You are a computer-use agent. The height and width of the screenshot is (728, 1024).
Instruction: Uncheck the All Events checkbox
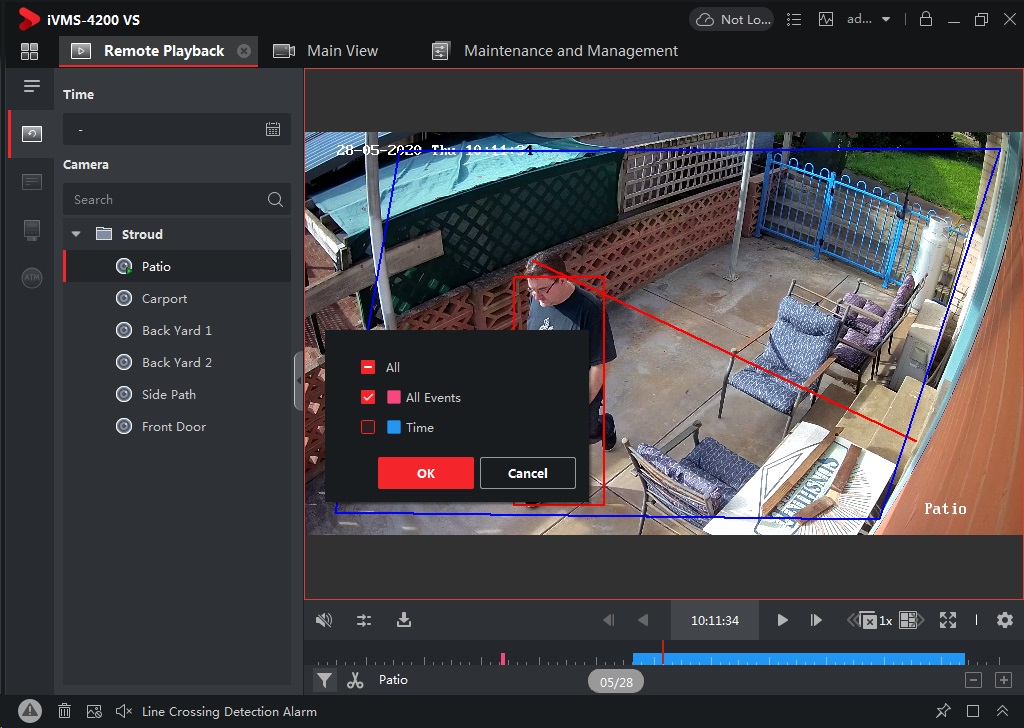(x=368, y=397)
